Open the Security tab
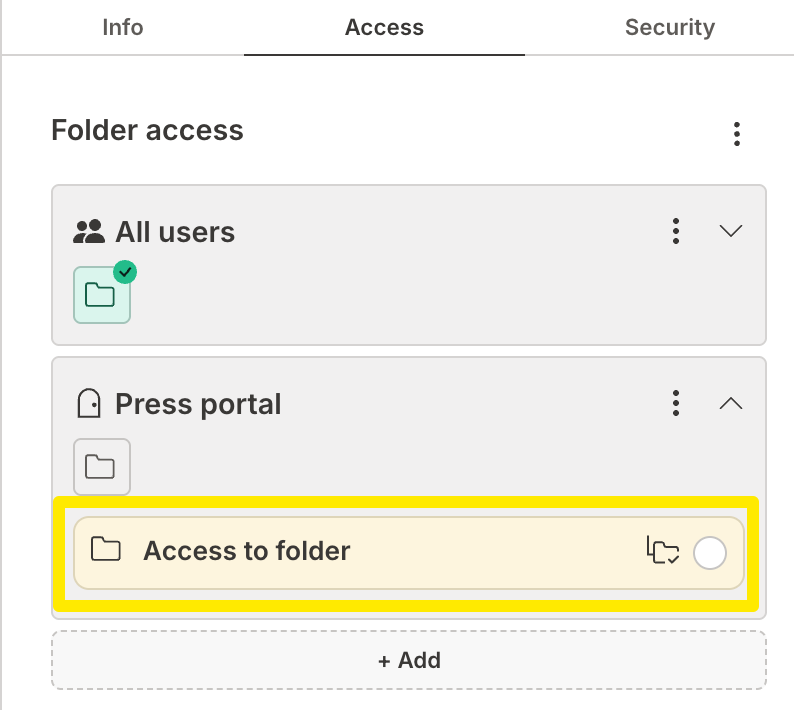The width and height of the screenshot is (794, 710). (x=669, y=27)
